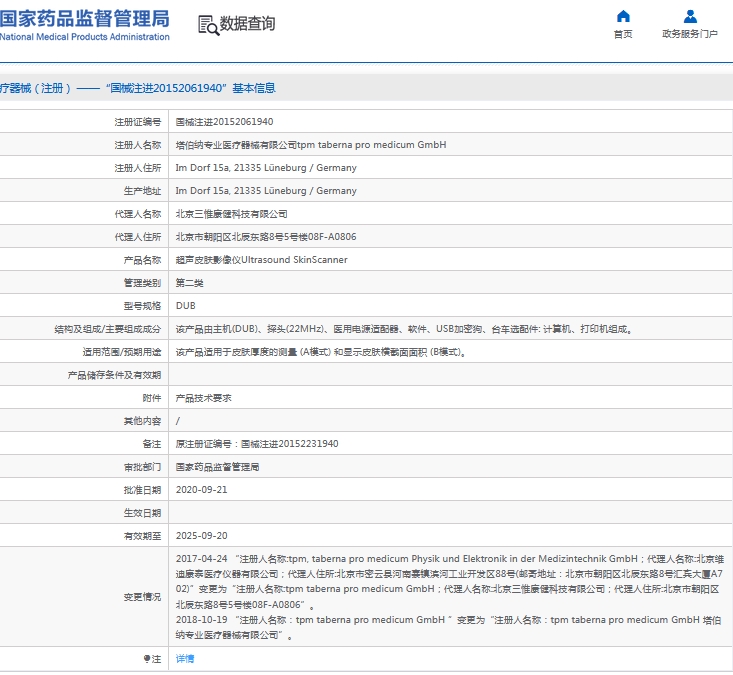Open the 首页 home icon
Screen dimensions: 733x675
point(623,16)
